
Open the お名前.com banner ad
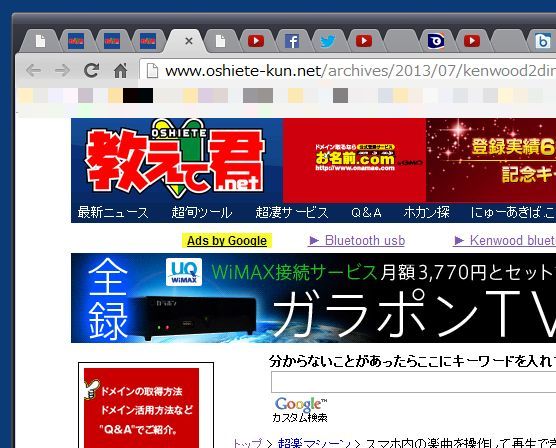(354, 160)
